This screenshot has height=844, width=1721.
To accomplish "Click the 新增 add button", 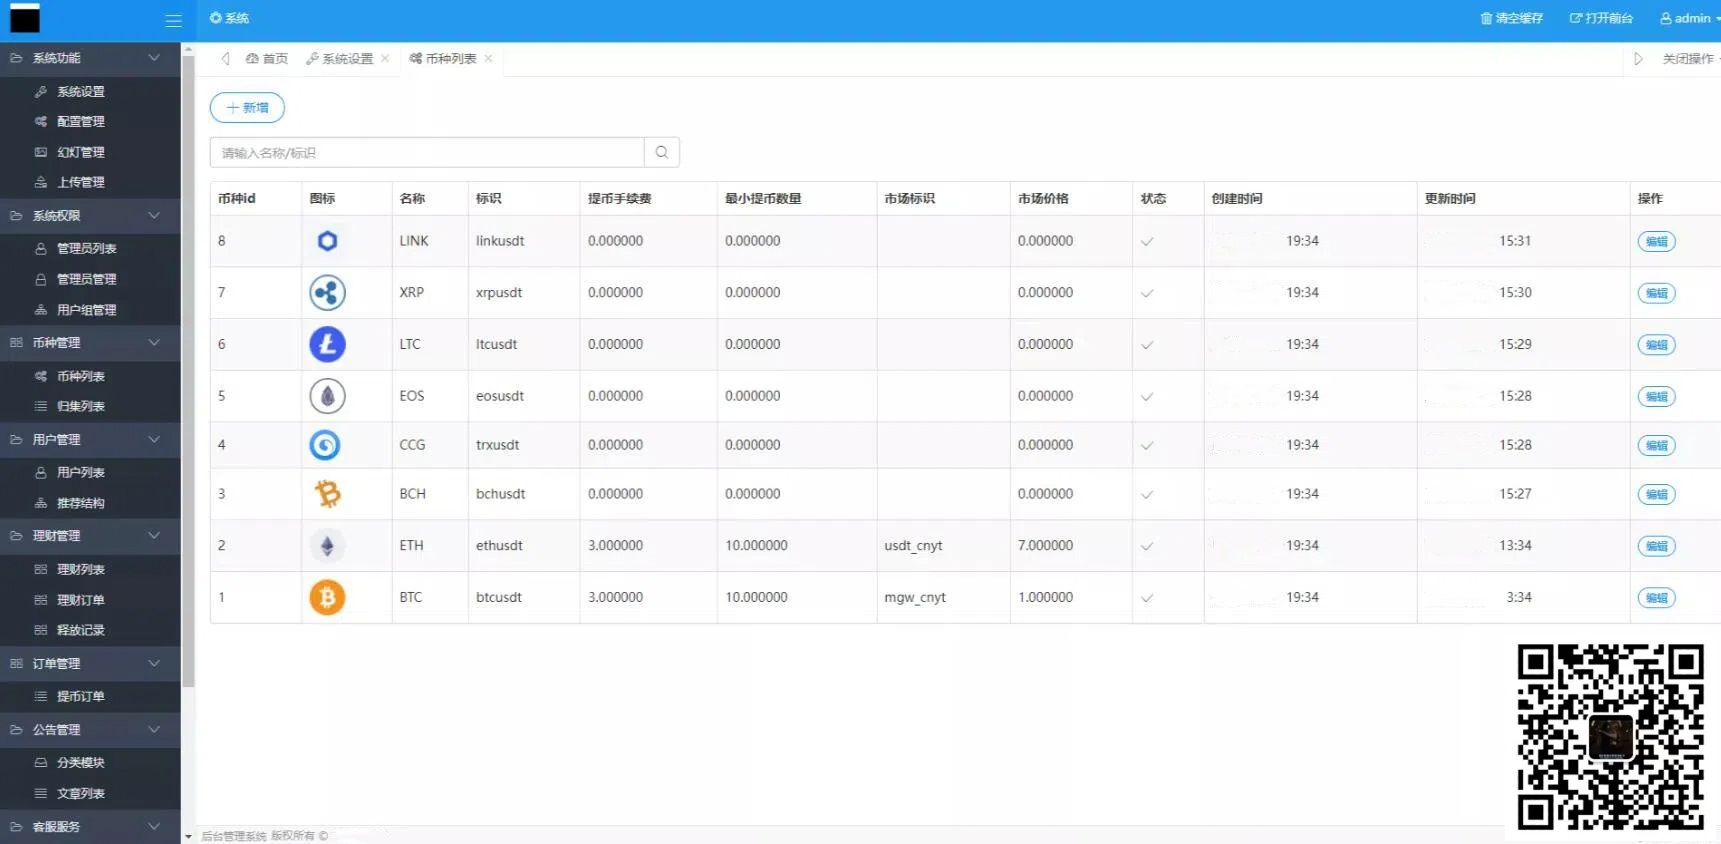I will (247, 108).
